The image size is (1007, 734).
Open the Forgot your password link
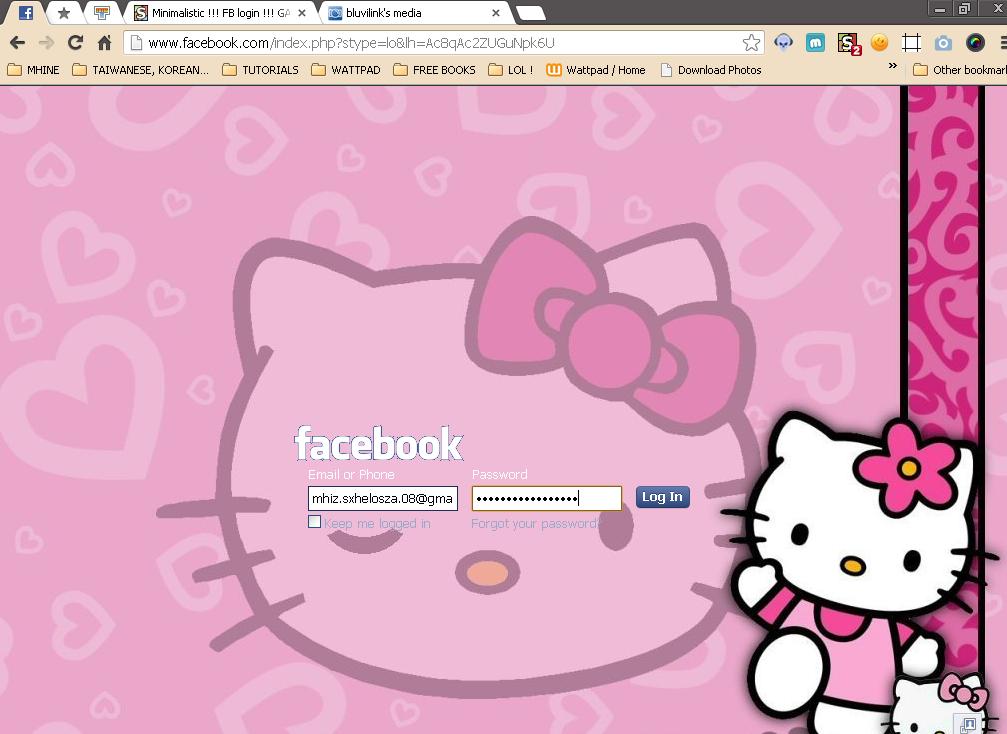(534, 523)
